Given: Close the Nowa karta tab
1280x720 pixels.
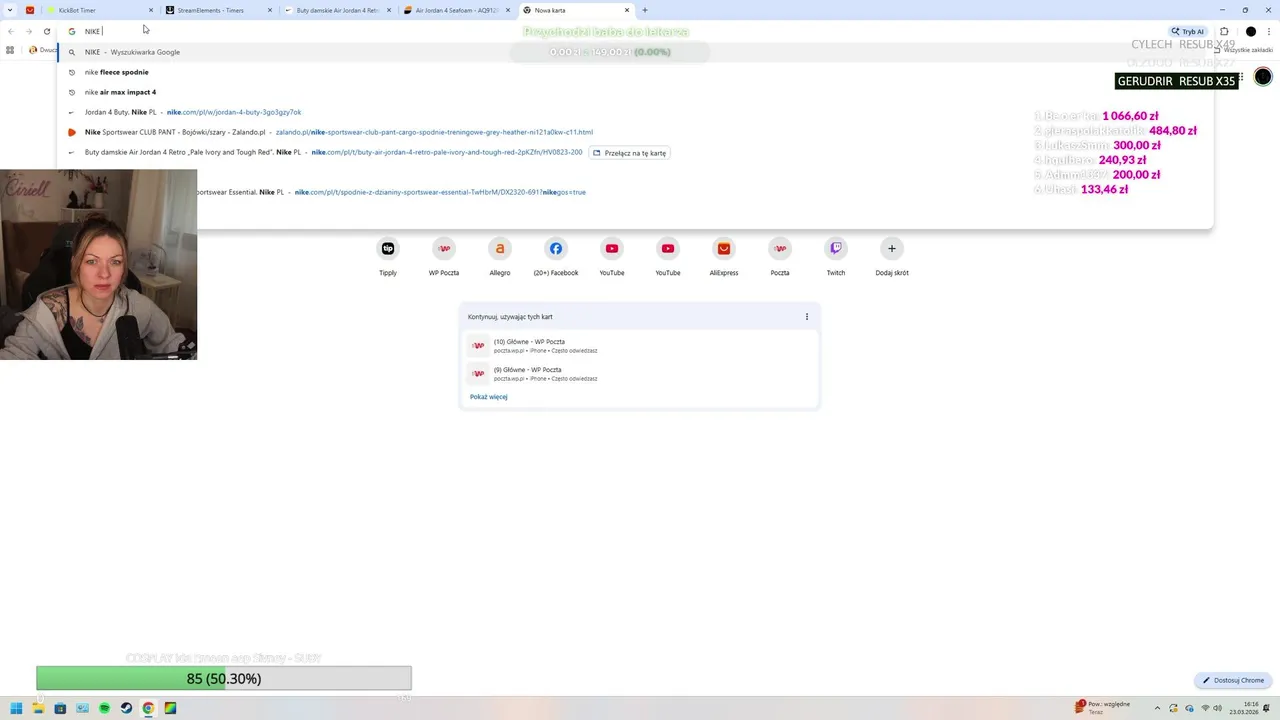Looking at the screenshot, I should (627, 10).
